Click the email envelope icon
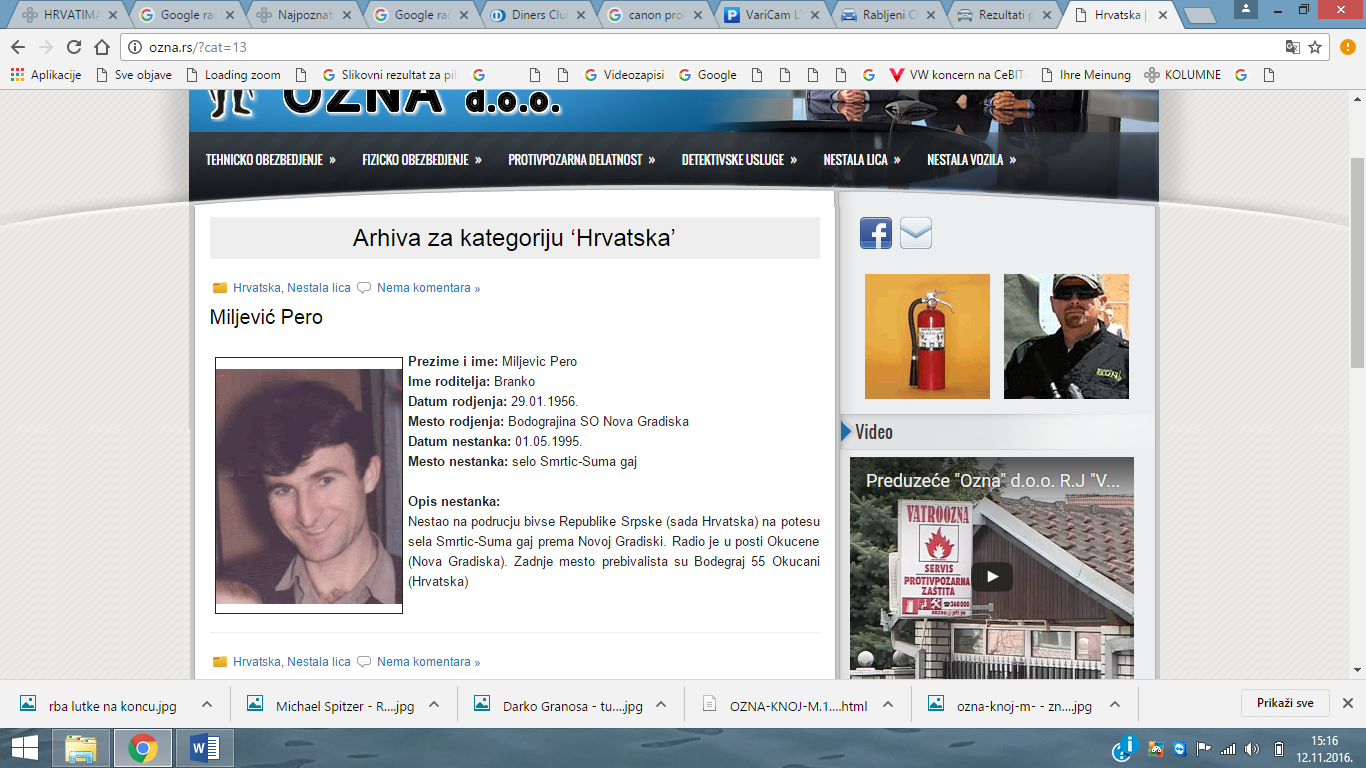 (915, 233)
